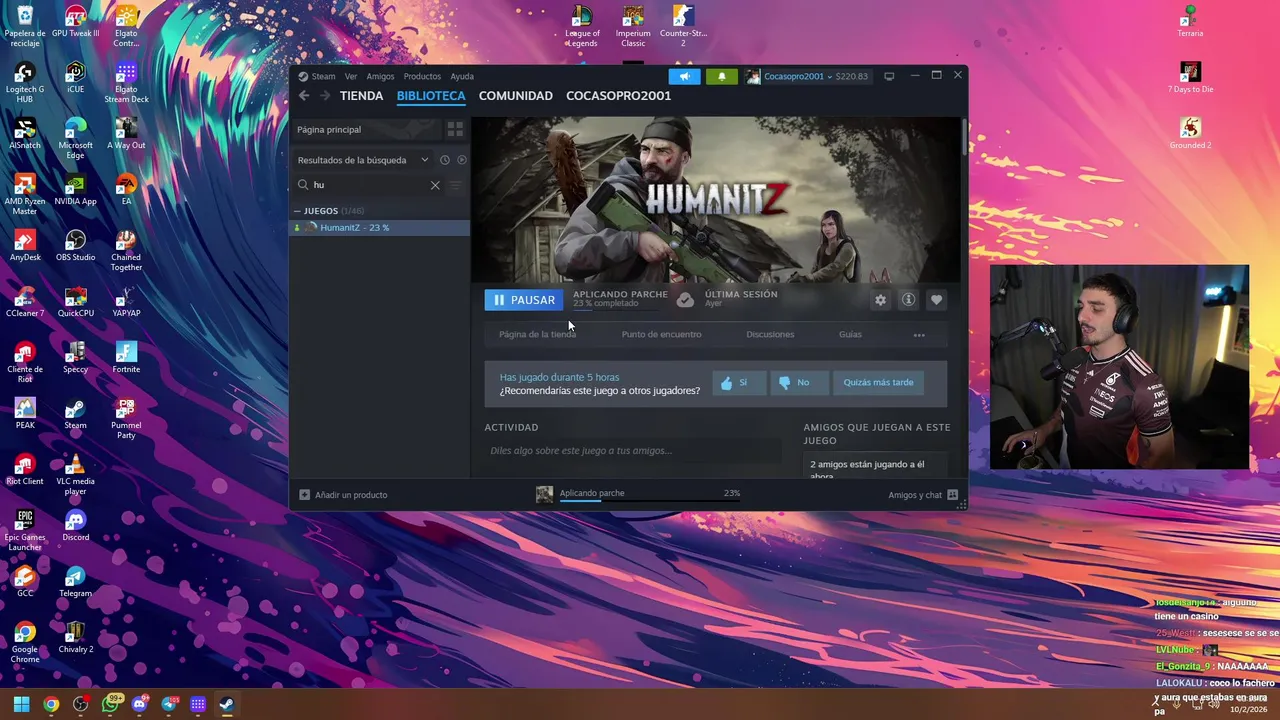Open Windows Start menu

(x=21, y=704)
